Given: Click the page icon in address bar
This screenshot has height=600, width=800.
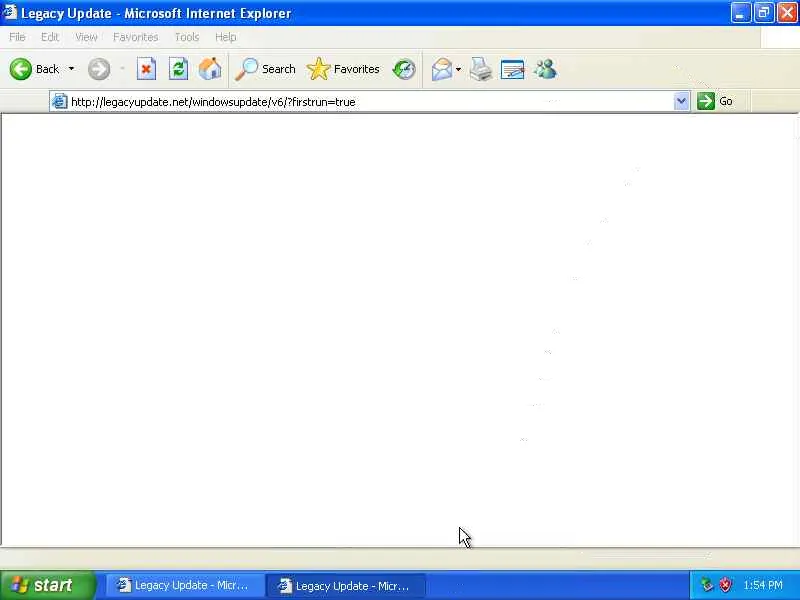Looking at the screenshot, I should 59,102.
